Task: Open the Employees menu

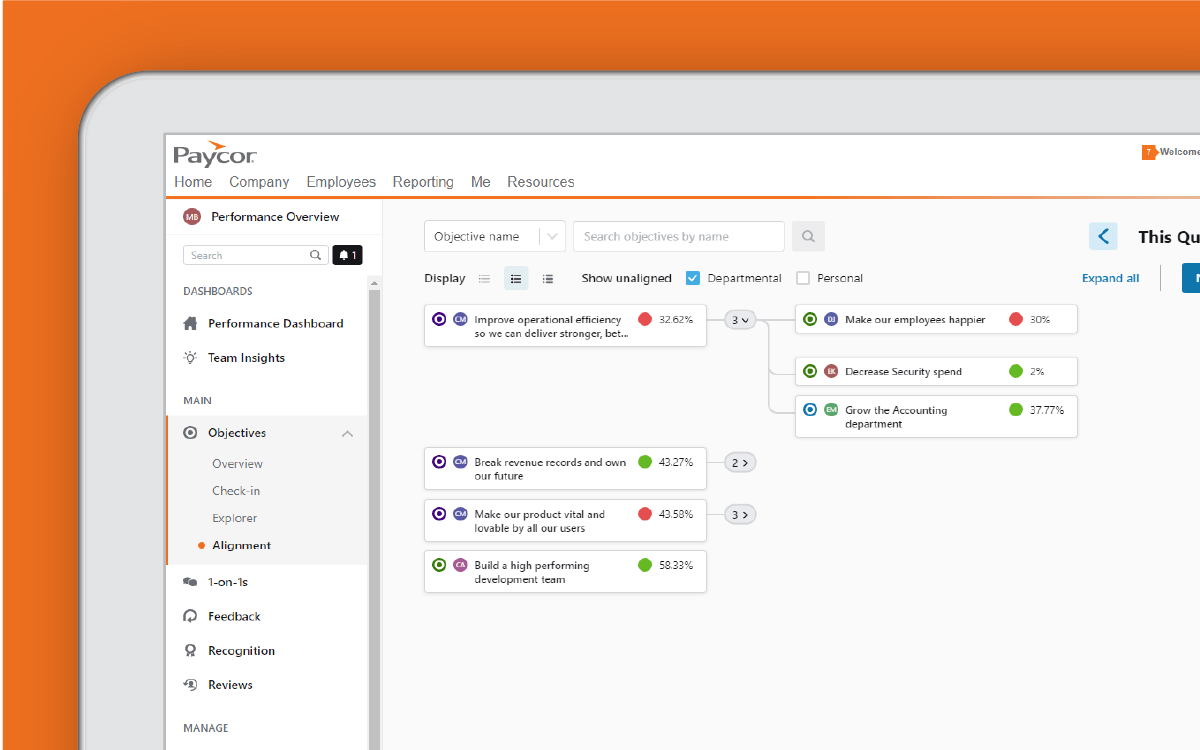Action: [x=341, y=182]
